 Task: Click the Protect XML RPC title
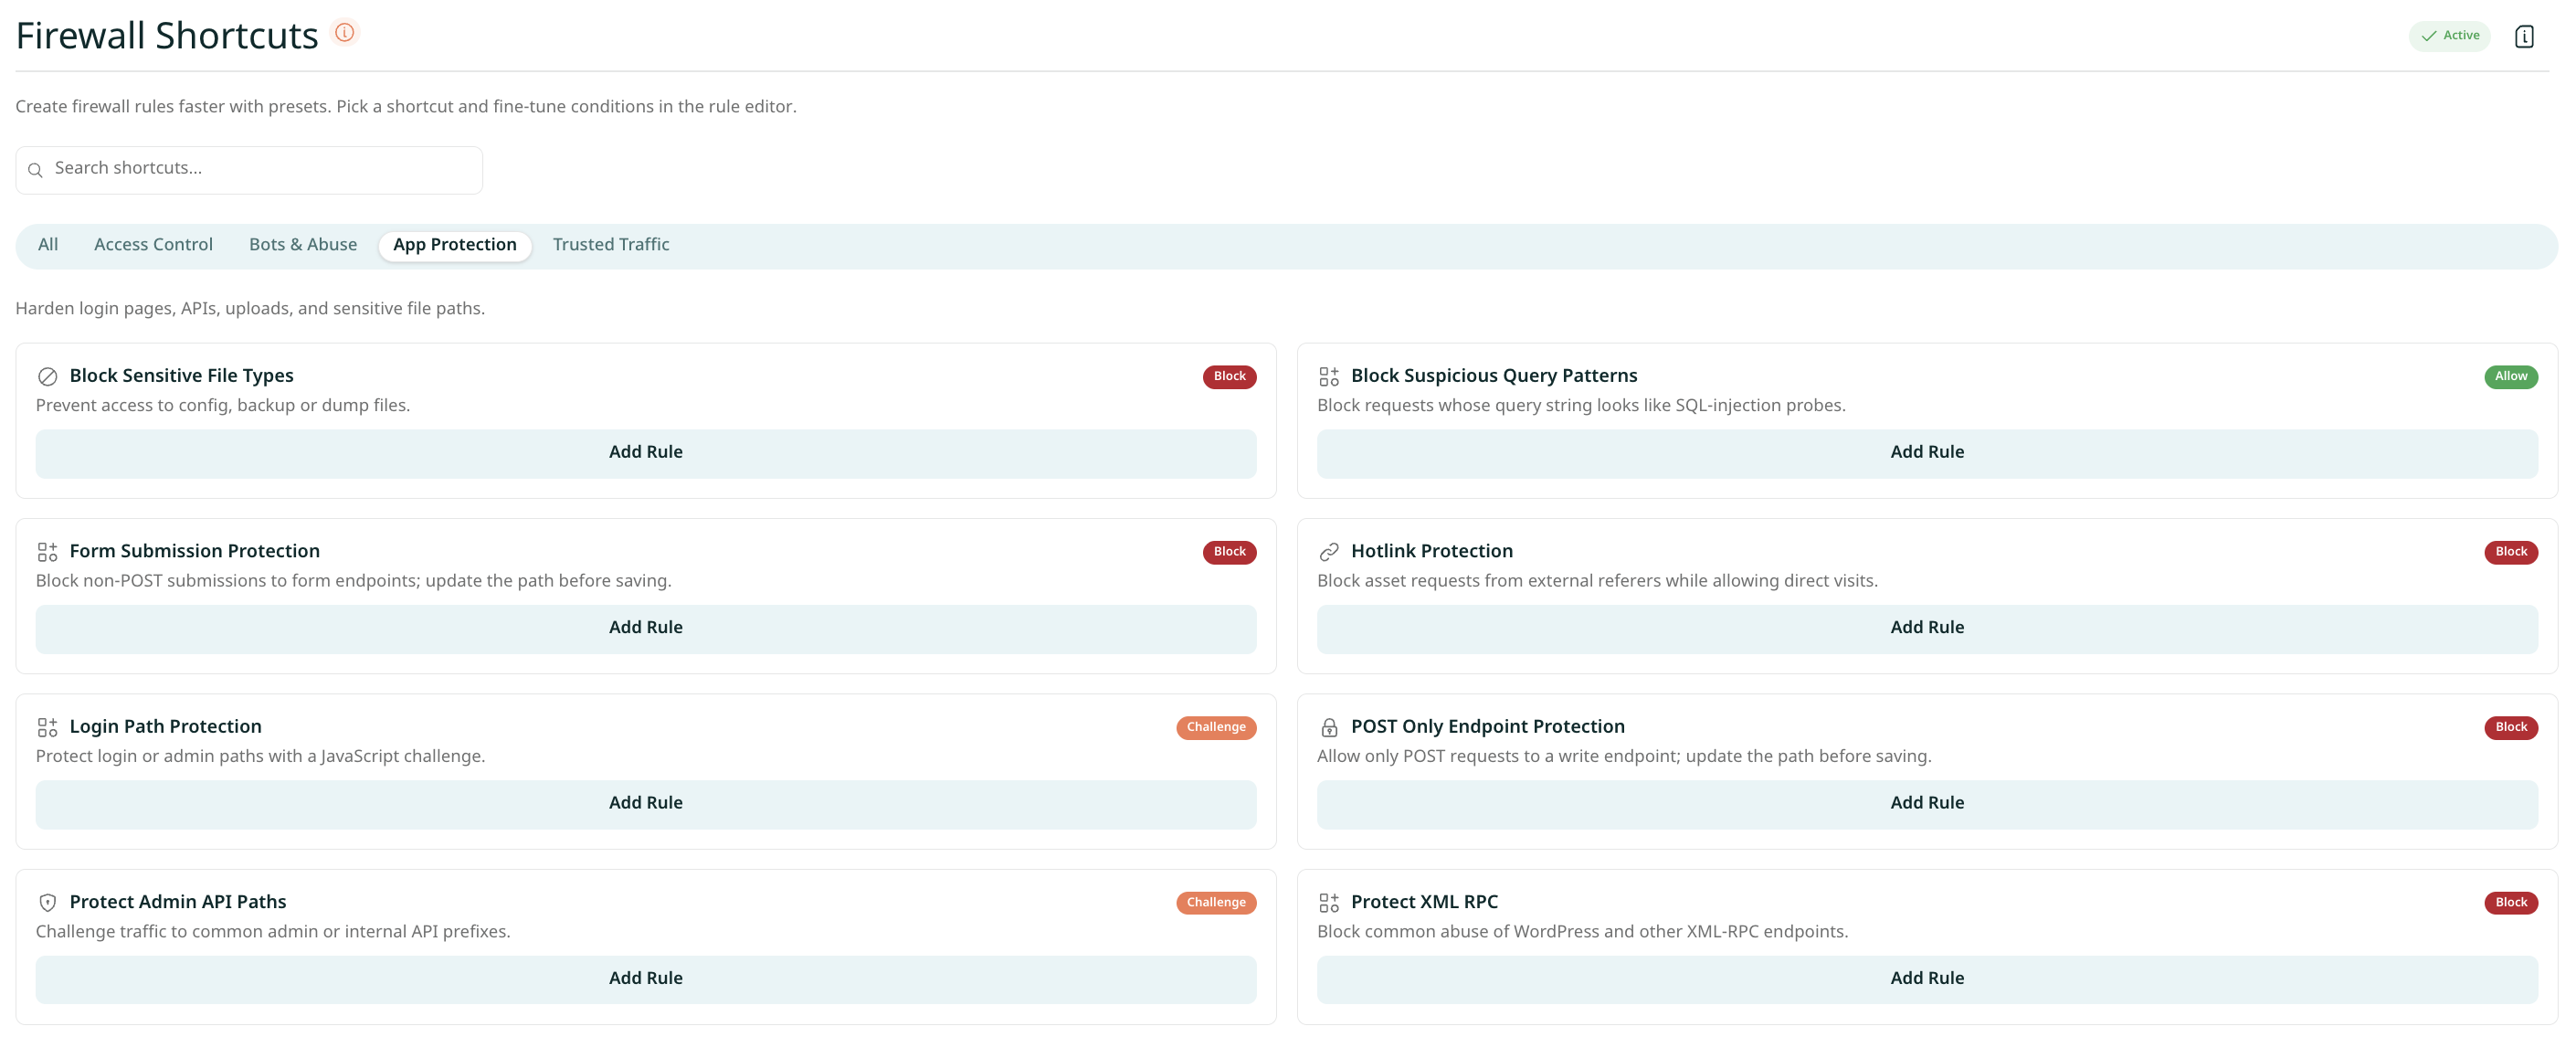(1424, 902)
